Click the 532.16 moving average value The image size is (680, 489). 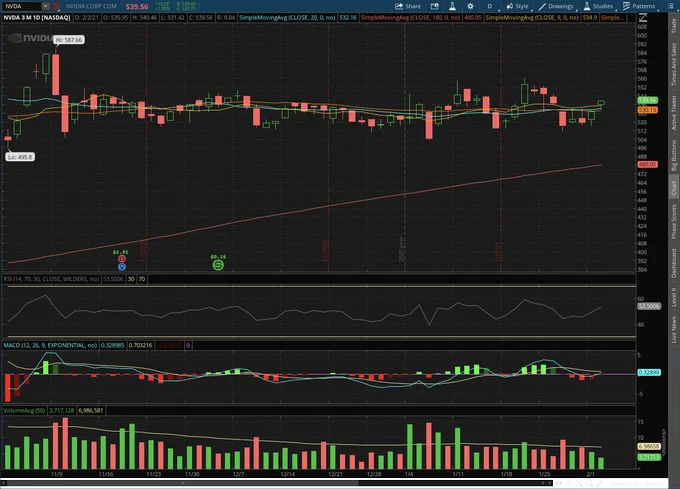click(348, 18)
